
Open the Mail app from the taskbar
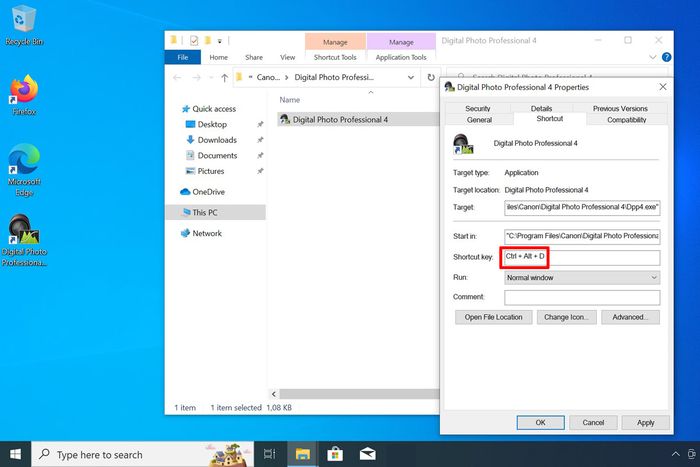[x=367, y=454]
